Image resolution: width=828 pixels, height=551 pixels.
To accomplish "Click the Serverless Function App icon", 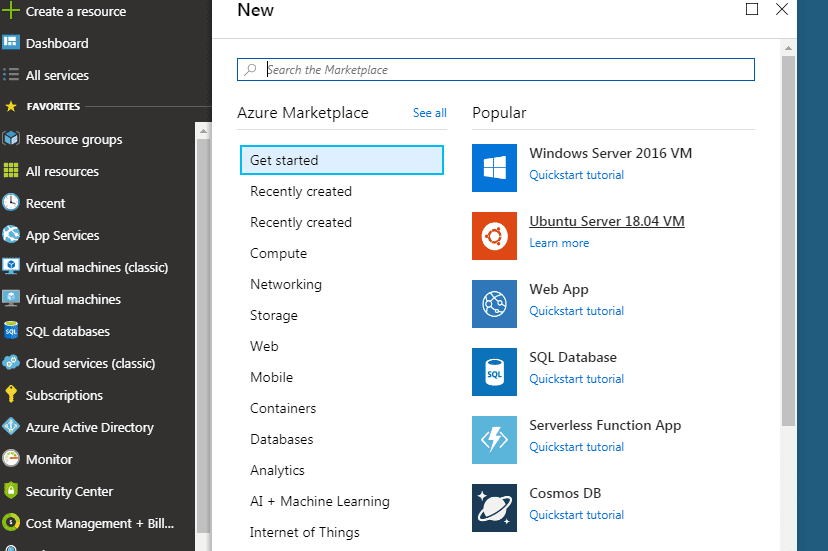I will click(494, 440).
